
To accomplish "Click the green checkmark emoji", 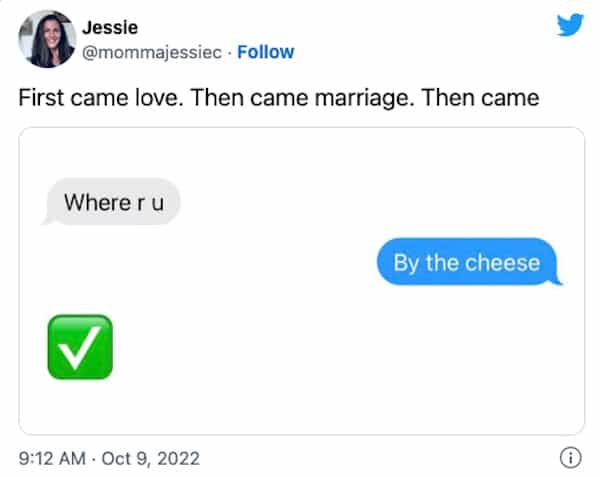I will 80,347.
